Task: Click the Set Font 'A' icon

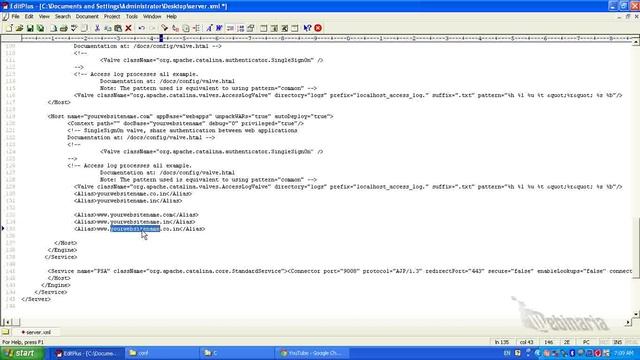Action: (209, 28)
